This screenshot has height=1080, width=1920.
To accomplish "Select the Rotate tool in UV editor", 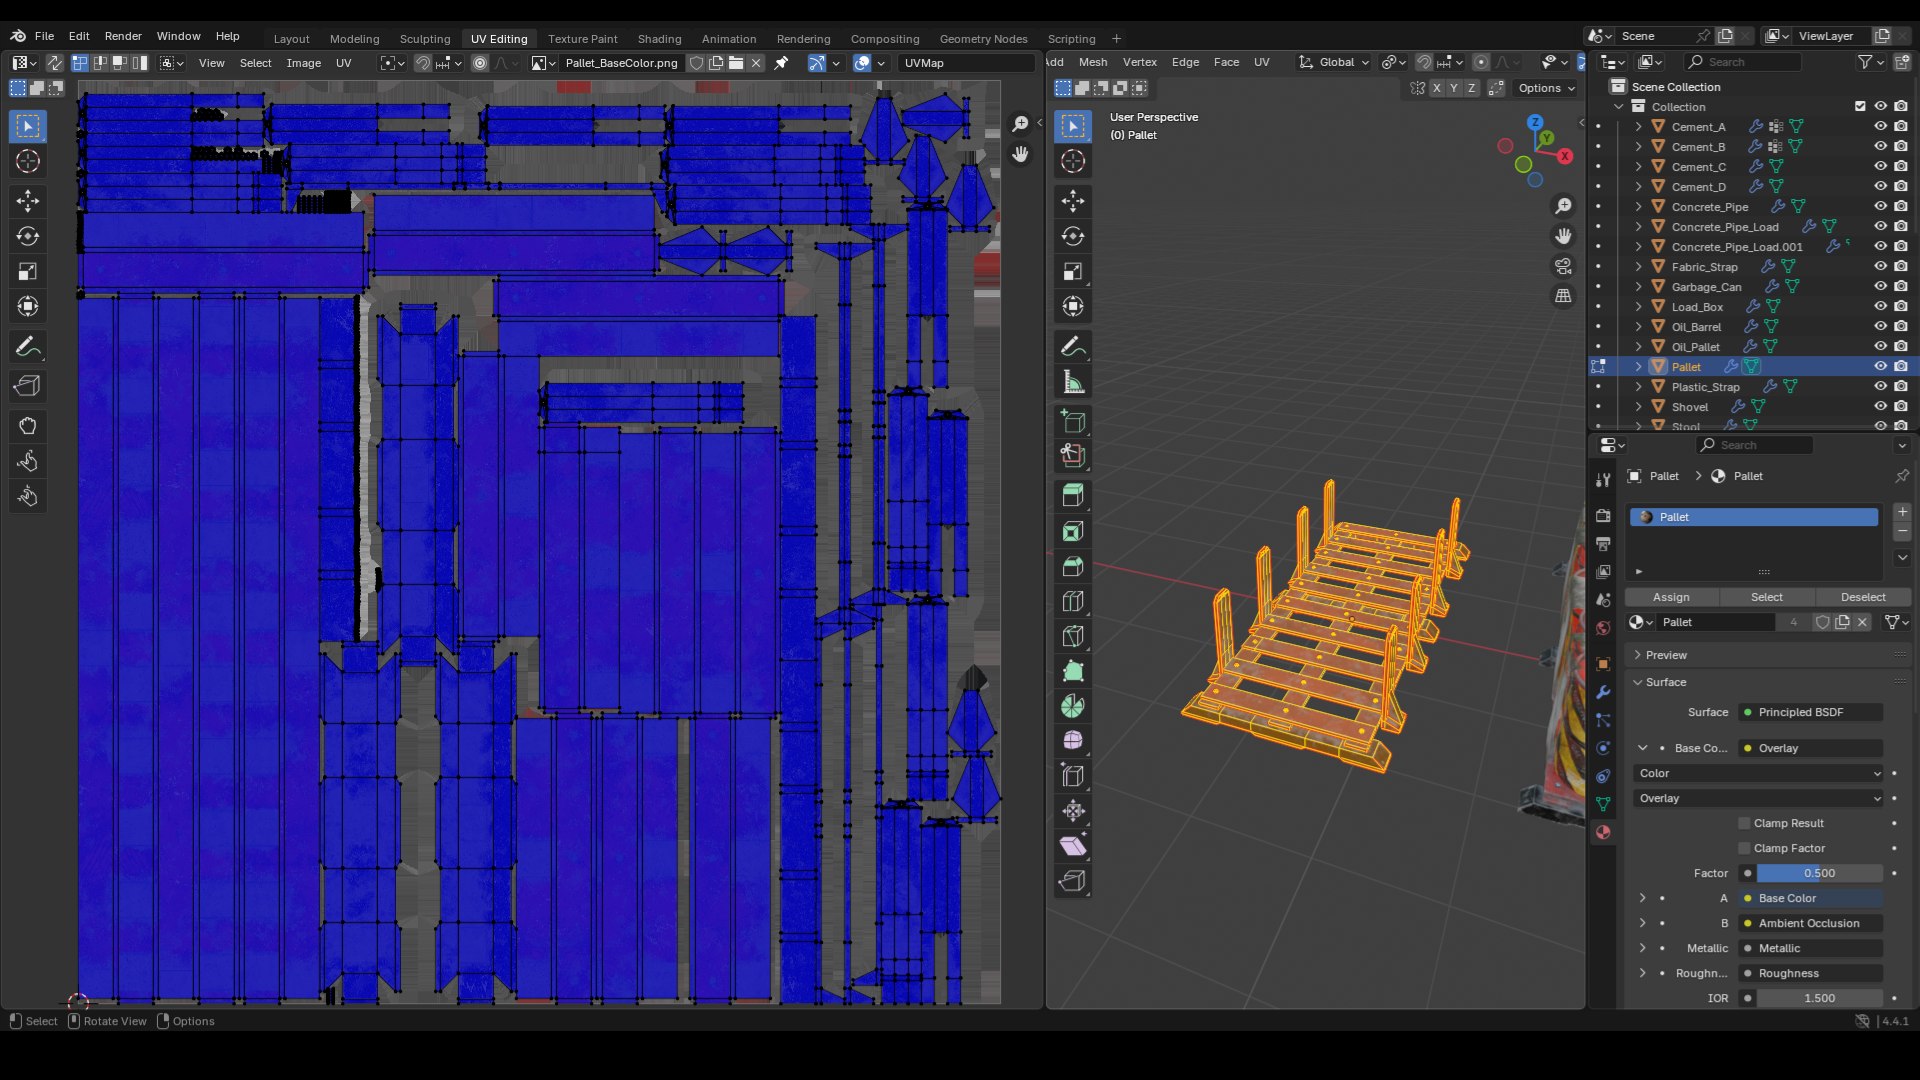I will pos(28,236).
